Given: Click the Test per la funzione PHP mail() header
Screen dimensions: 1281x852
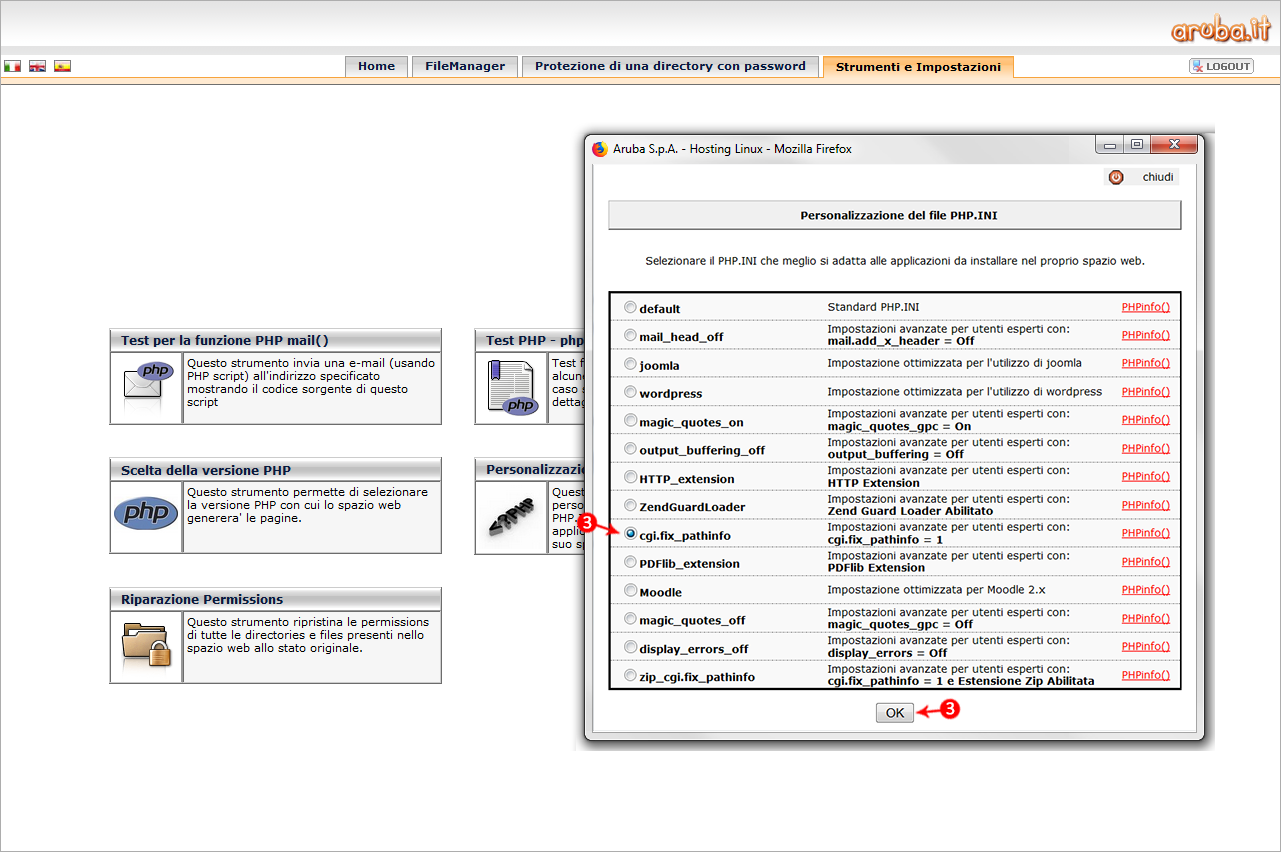Looking at the screenshot, I should (275, 340).
